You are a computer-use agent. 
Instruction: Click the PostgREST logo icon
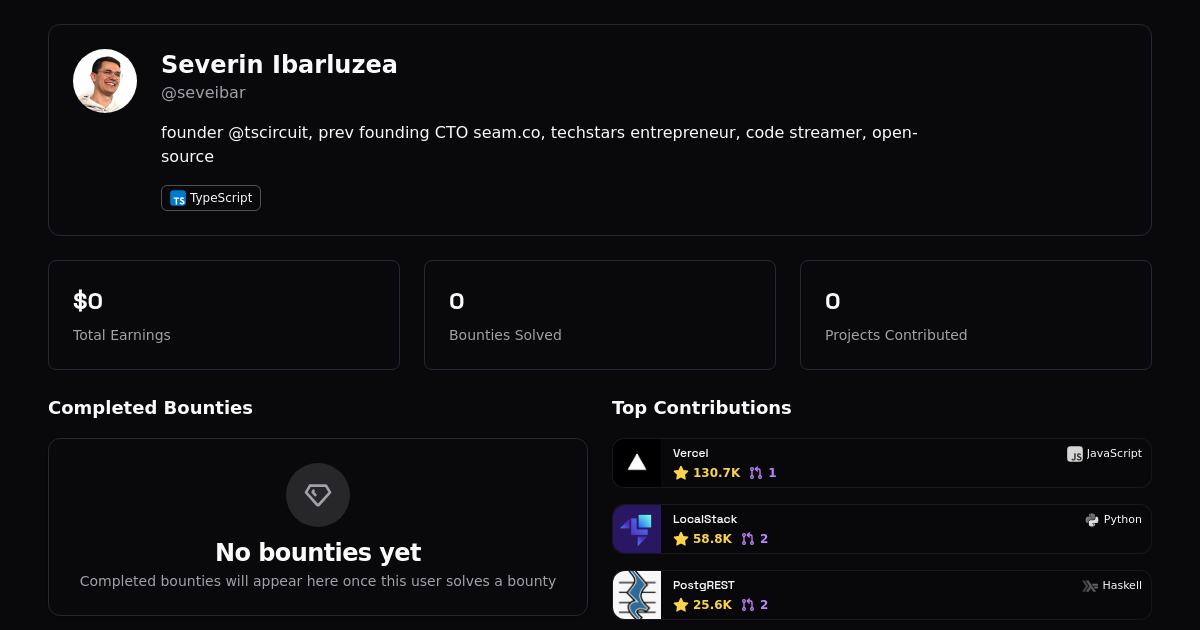click(x=637, y=595)
